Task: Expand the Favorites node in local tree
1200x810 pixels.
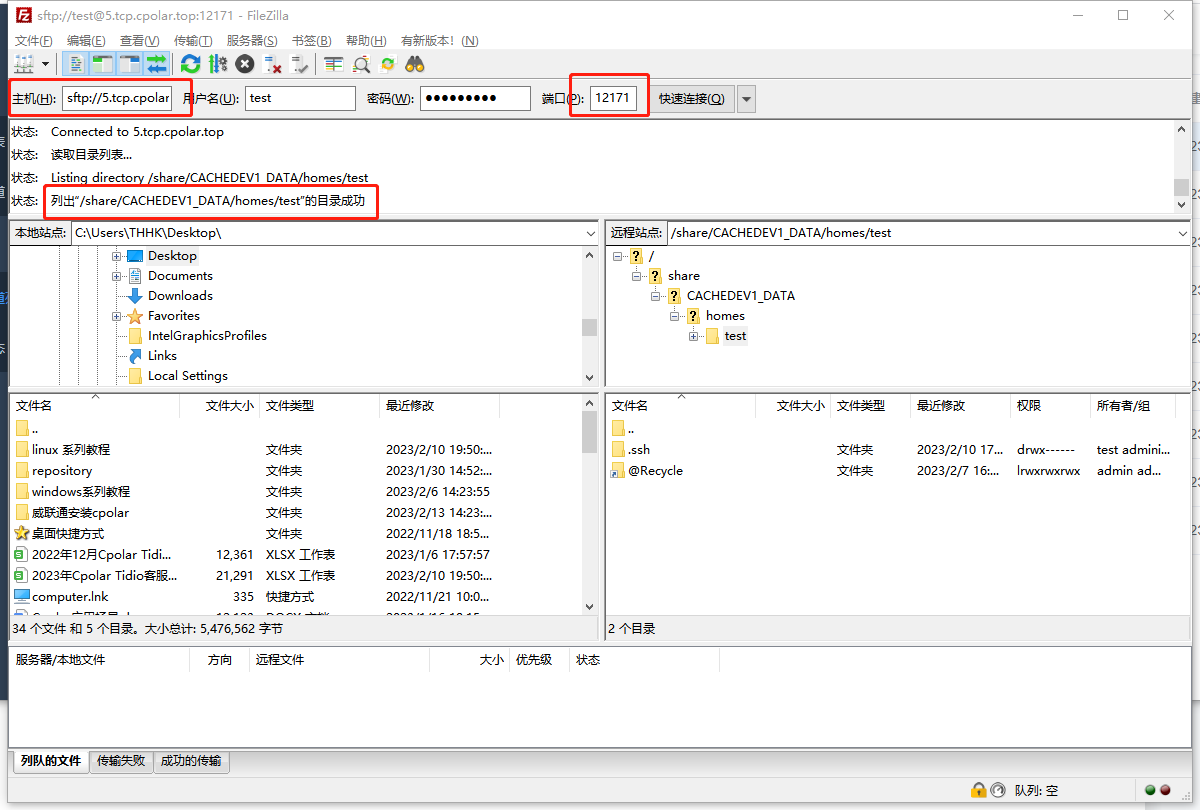Action: [117, 316]
